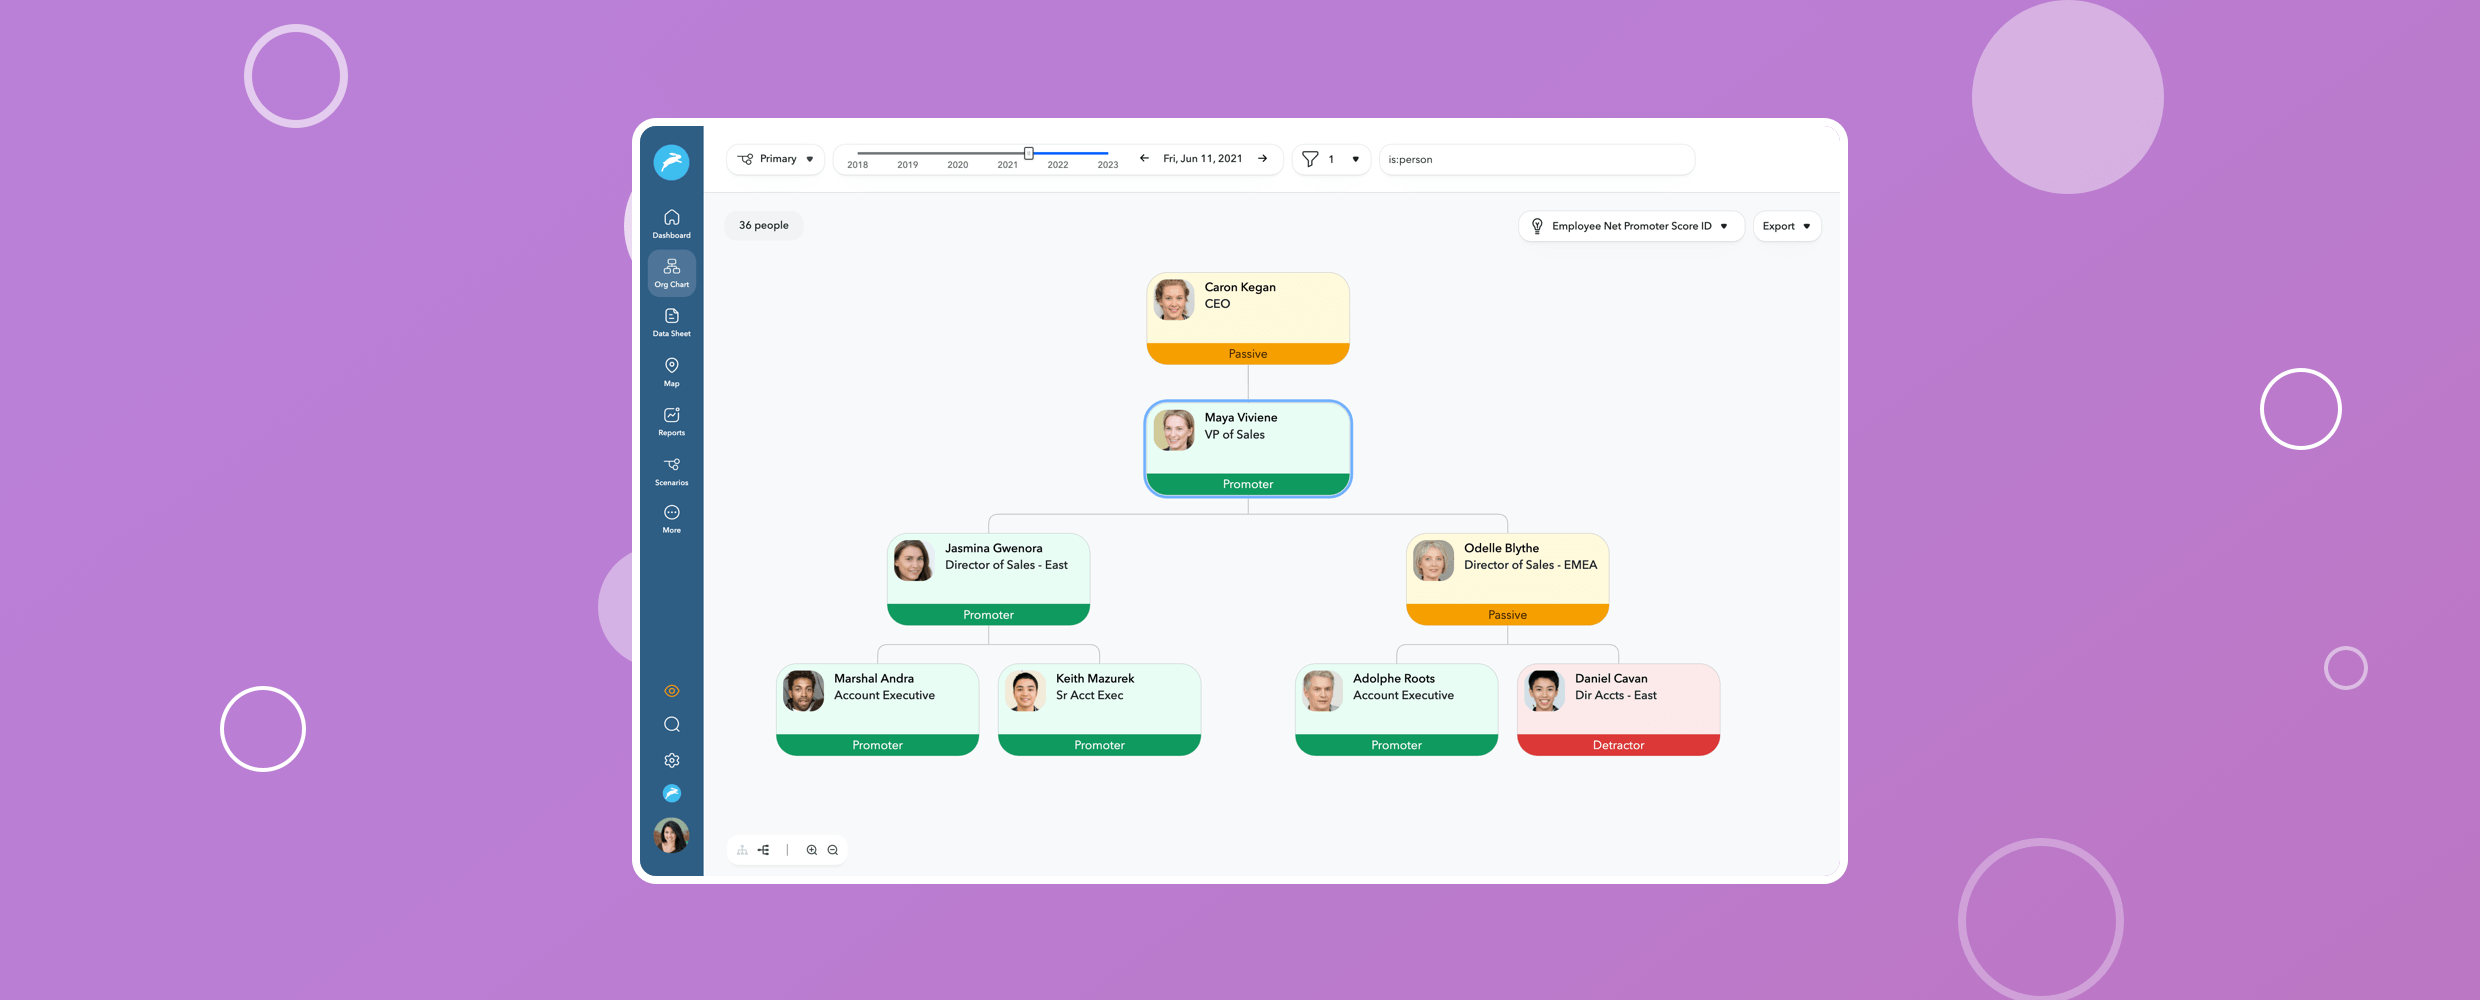
Task: Open settings gear in sidebar
Action: (x=672, y=760)
